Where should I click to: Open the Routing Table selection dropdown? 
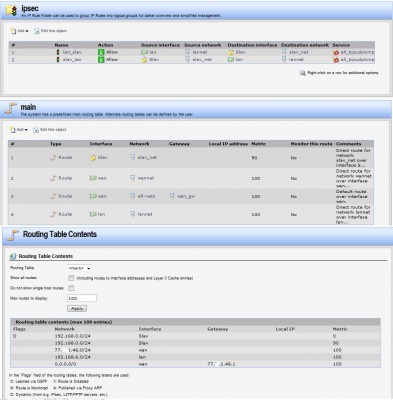pos(79,268)
